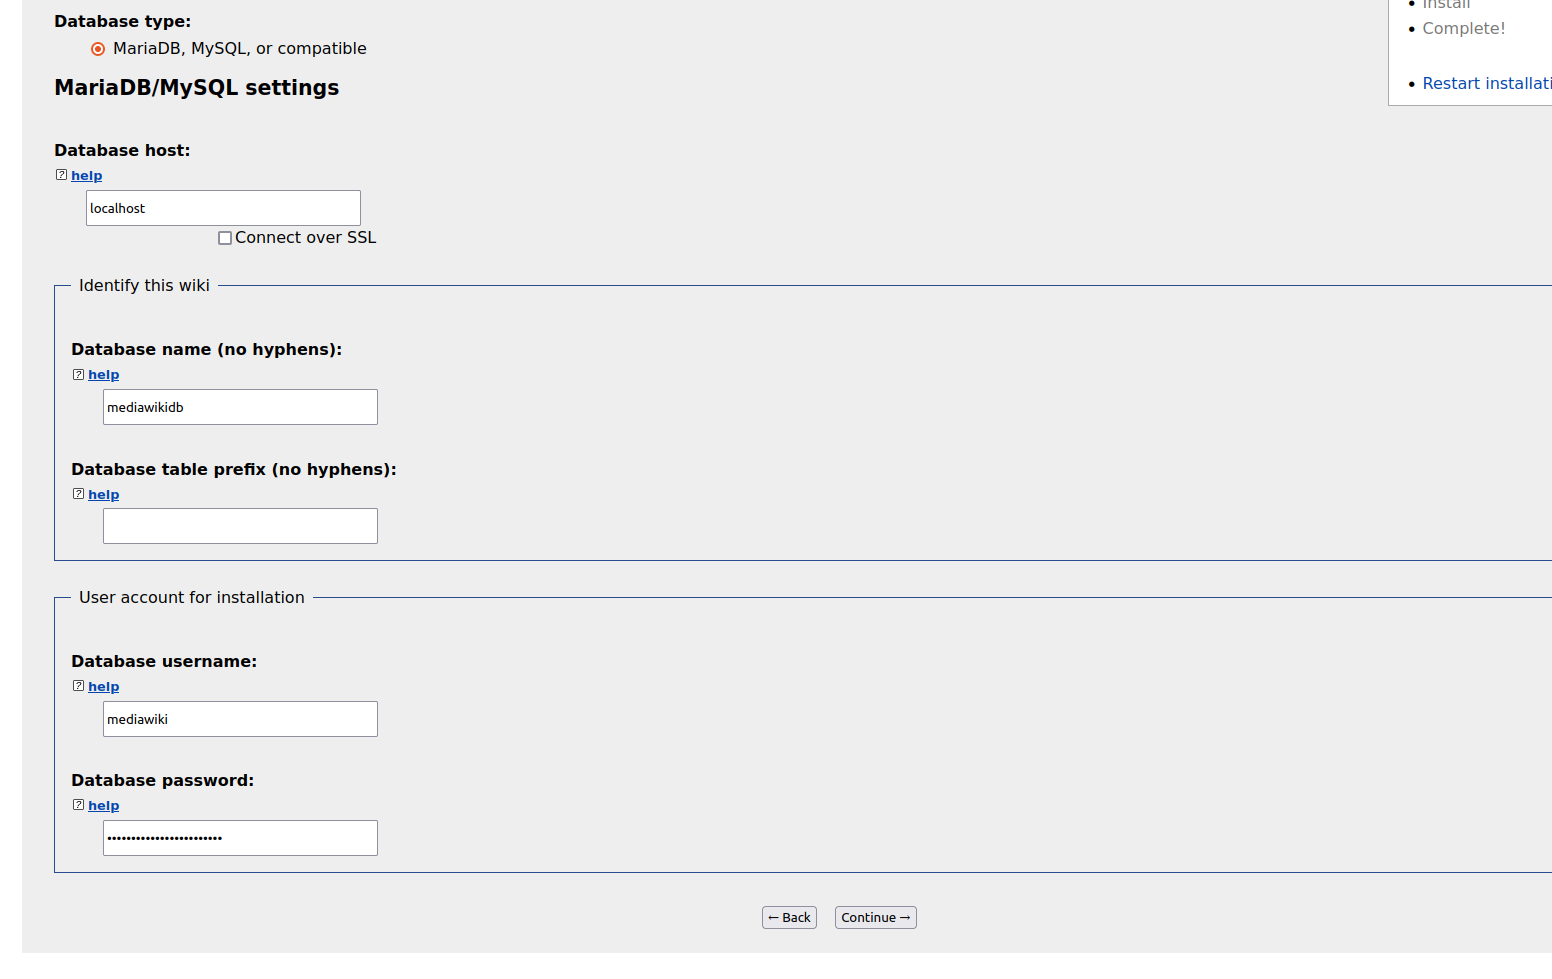
Task: Focus the empty Database table prefix field
Action: pos(240,526)
